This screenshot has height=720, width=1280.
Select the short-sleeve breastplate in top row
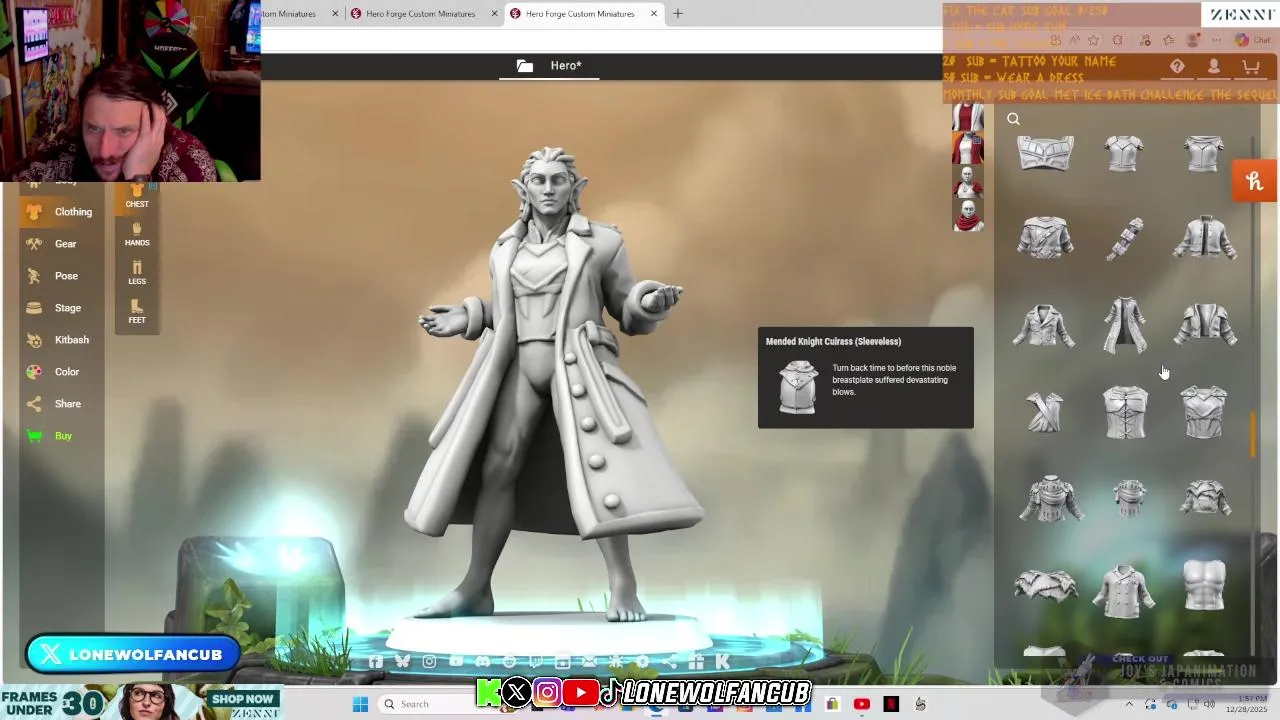tap(1125, 154)
